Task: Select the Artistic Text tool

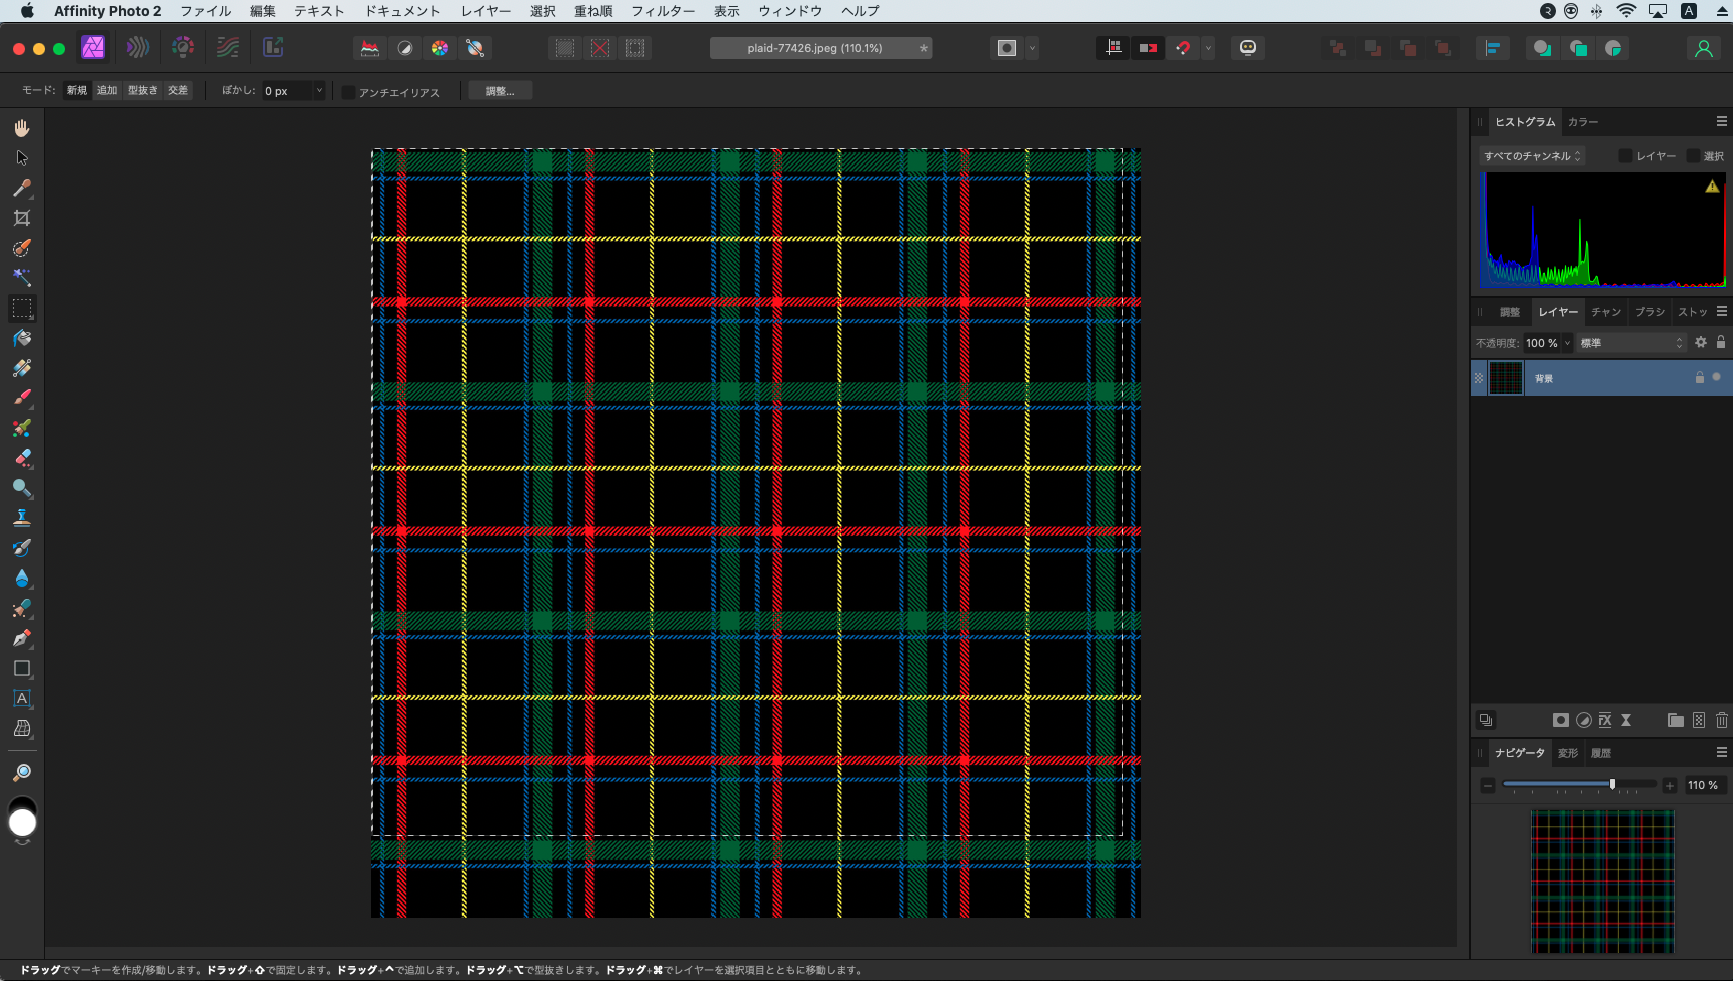Action: click(22, 698)
